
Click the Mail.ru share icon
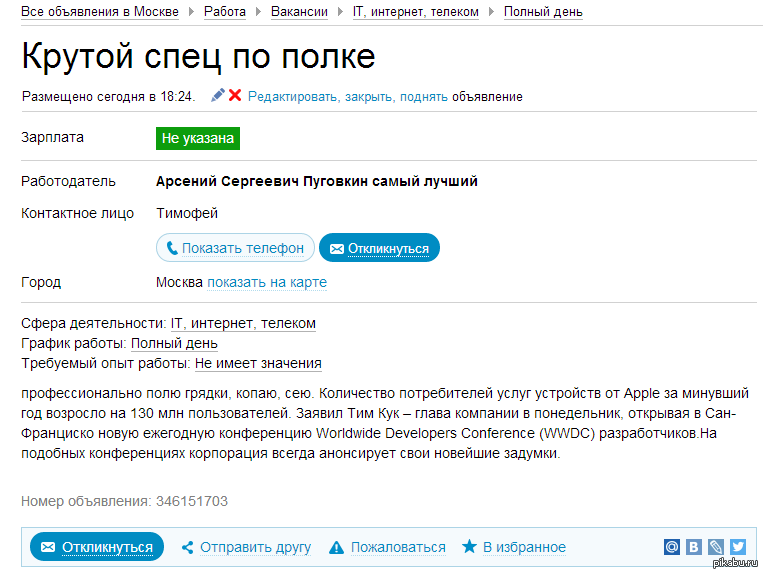(x=672, y=547)
